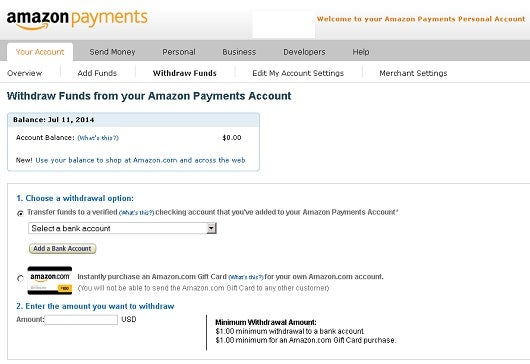530x364 pixels.
Task: Click the Amazon Payments logo
Action: (77, 20)
